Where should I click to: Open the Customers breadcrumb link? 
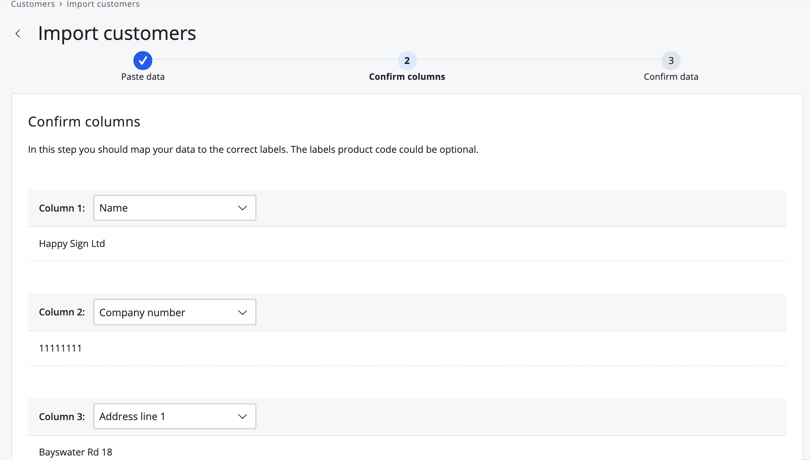33,5
